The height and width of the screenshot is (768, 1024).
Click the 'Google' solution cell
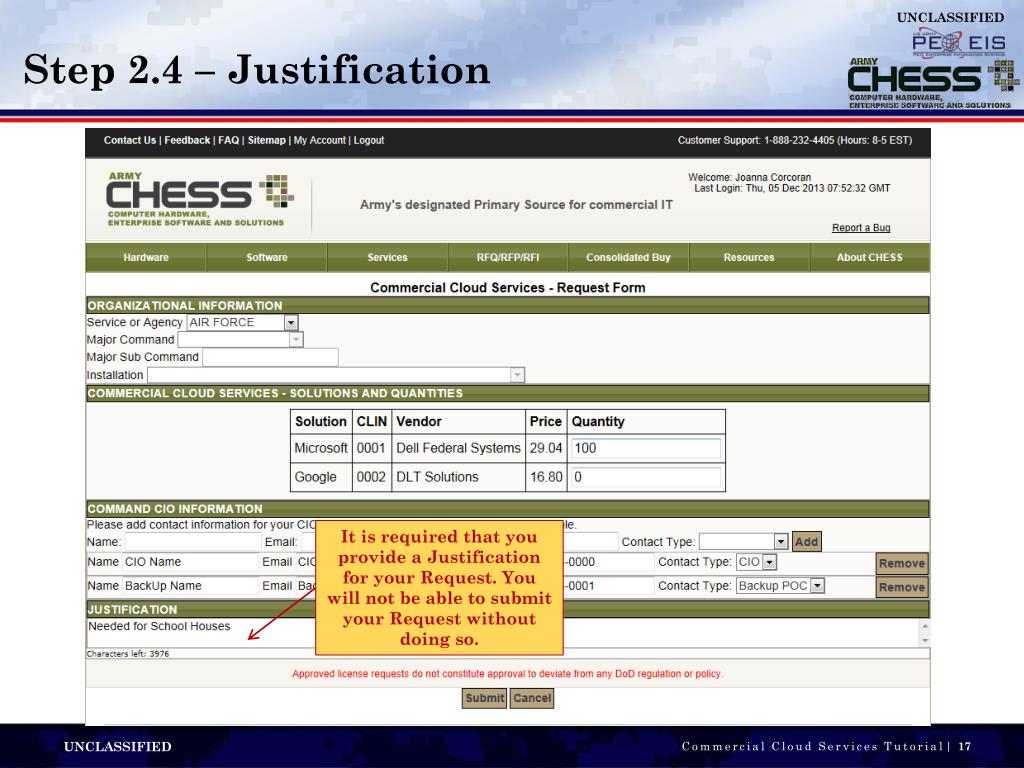point(321,477)
